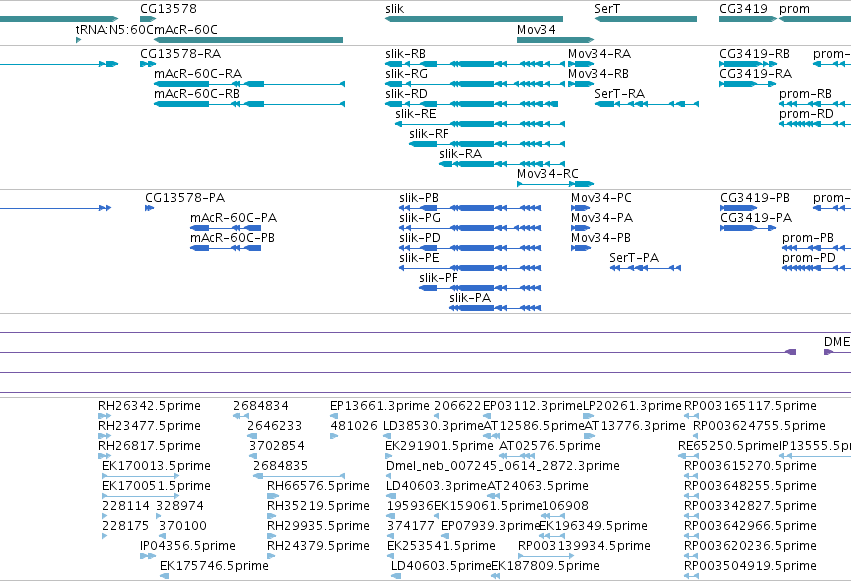Screen dimensions: 851x581
Task: Click the tRNA:N5:60C label
Action: pos(115,29)
